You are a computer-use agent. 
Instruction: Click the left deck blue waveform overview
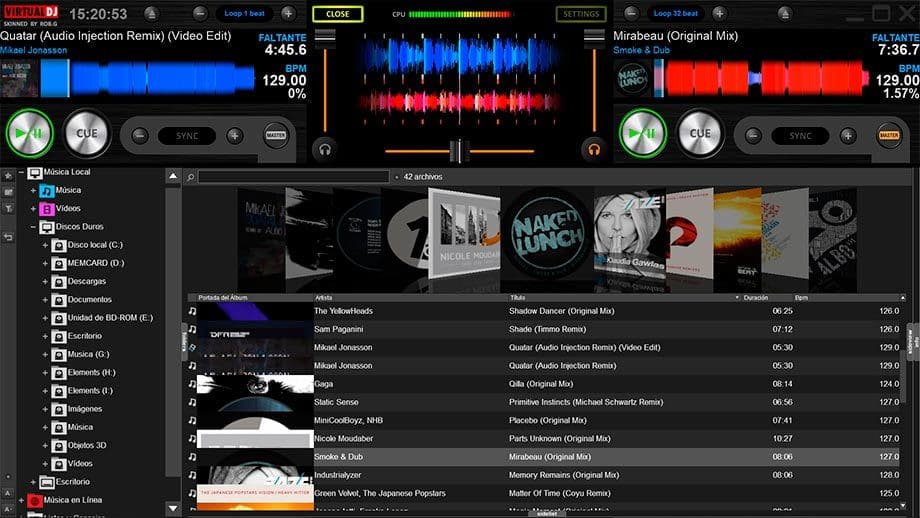[147, 78]
